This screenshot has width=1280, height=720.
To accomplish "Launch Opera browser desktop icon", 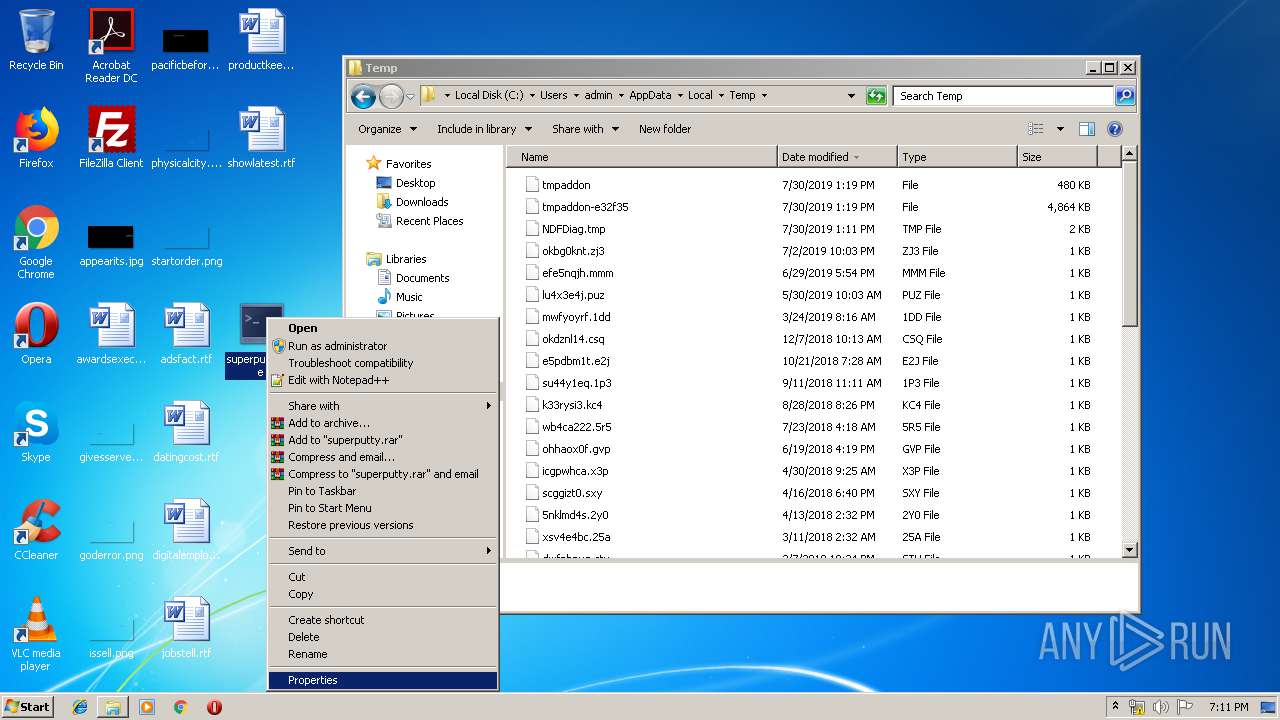I will coord(36,334).
